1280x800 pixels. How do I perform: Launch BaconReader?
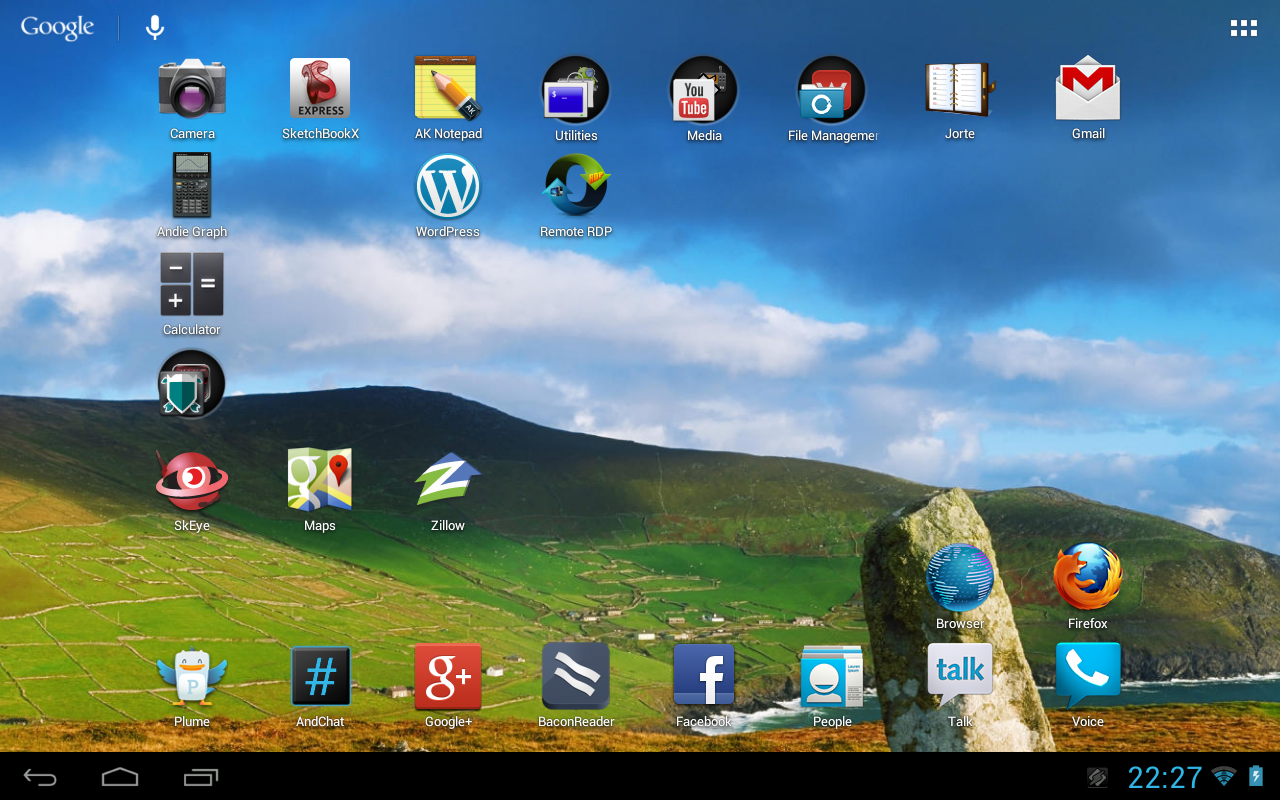[576, 685]
